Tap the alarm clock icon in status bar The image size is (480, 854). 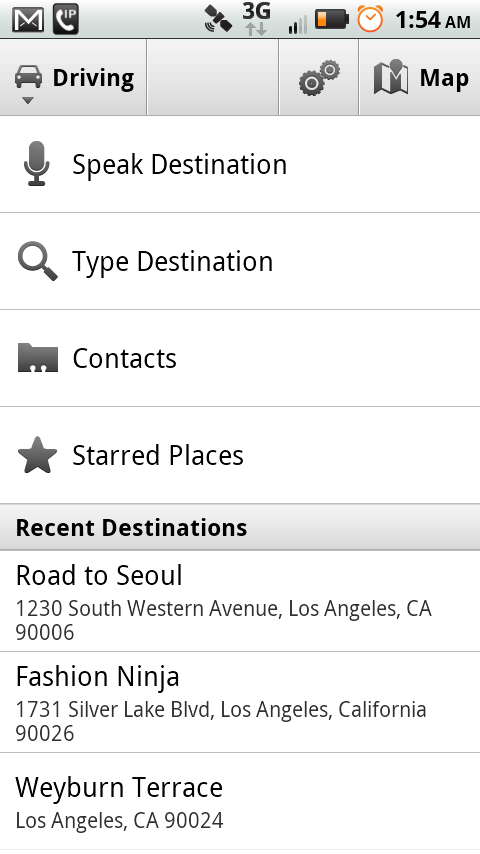(370, 19)
